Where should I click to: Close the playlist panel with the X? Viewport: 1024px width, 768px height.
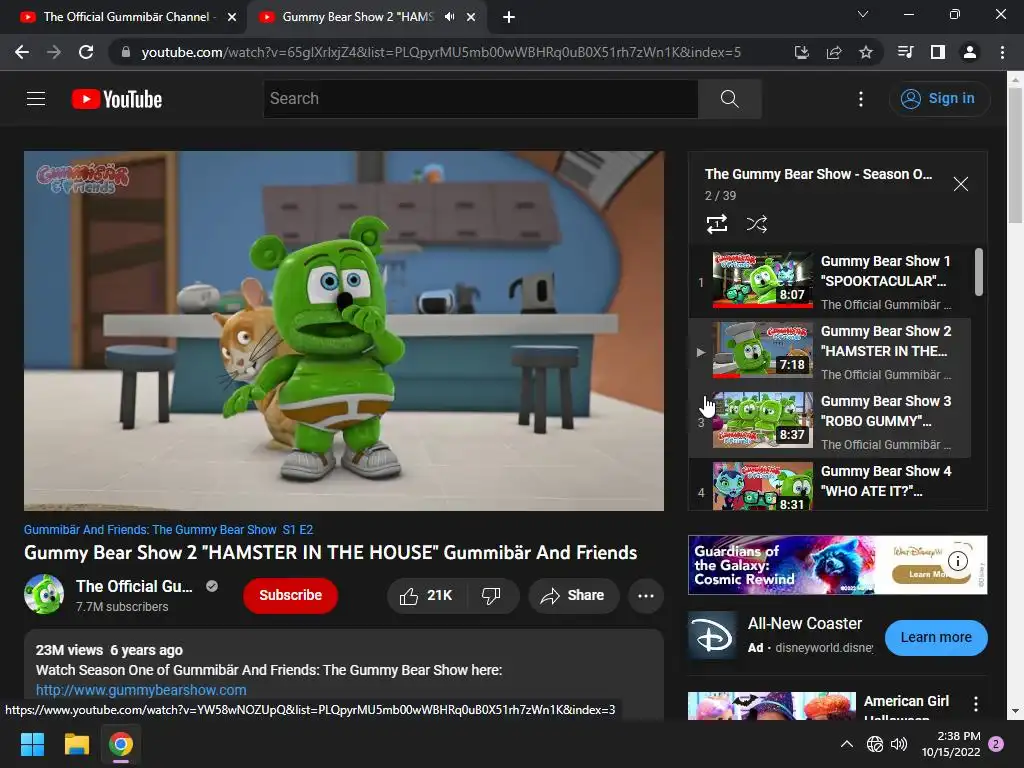pos(961,184)
